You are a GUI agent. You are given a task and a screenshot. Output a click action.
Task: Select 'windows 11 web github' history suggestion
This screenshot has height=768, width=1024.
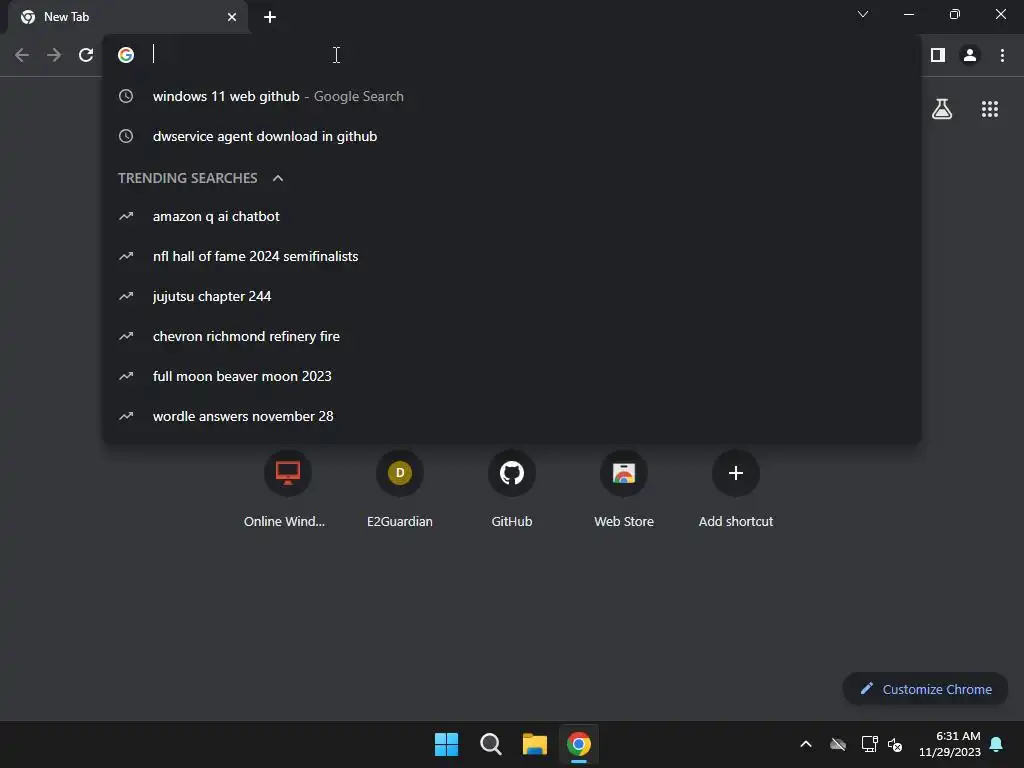pyautogui.click(x=511, y=97)
